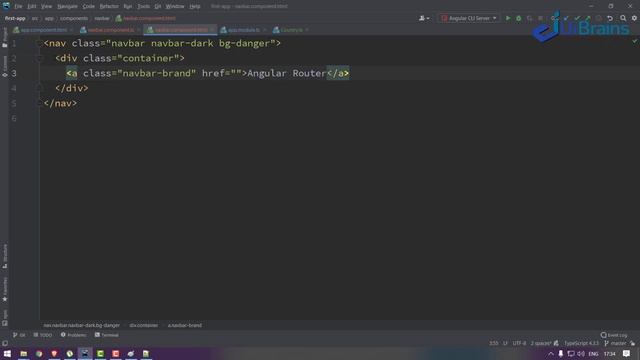The width and height of the screenshot is (640, 360).
Task: Collapse the div tag fold marker on line 2
Action: tap(40, 58)
